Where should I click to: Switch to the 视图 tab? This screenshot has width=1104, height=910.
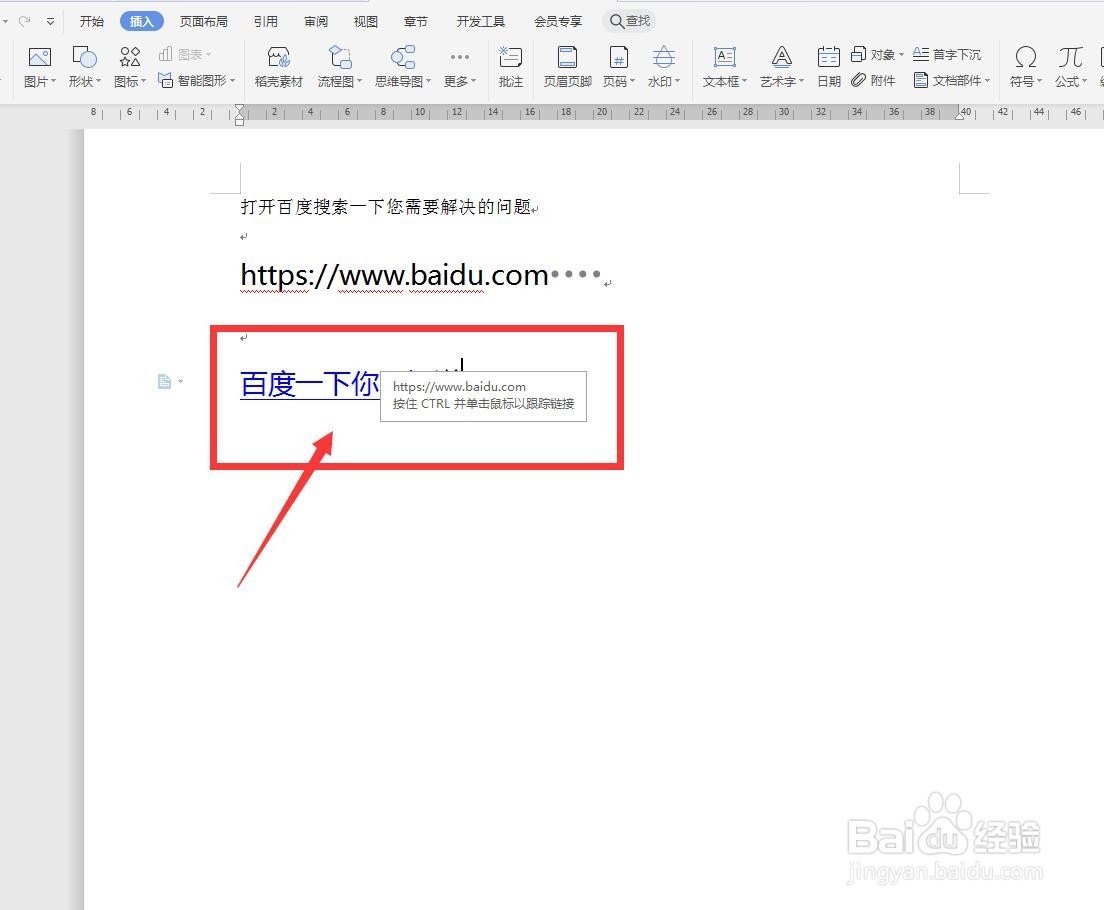pyautogui.click(x=365, y=21)
